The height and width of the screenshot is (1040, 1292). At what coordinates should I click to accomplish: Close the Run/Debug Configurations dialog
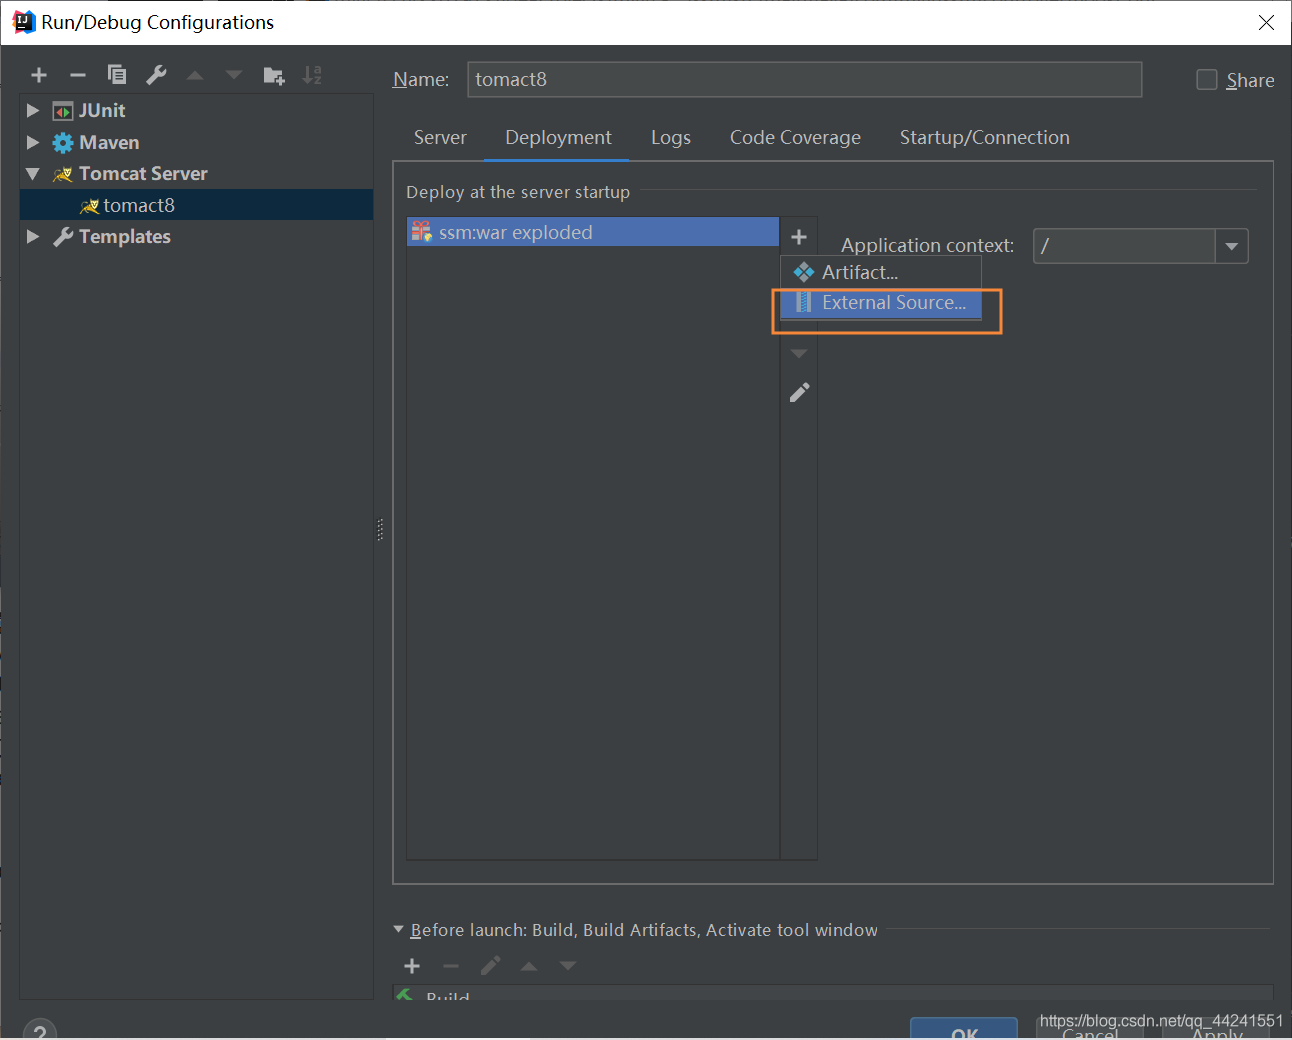(1266, 22)
